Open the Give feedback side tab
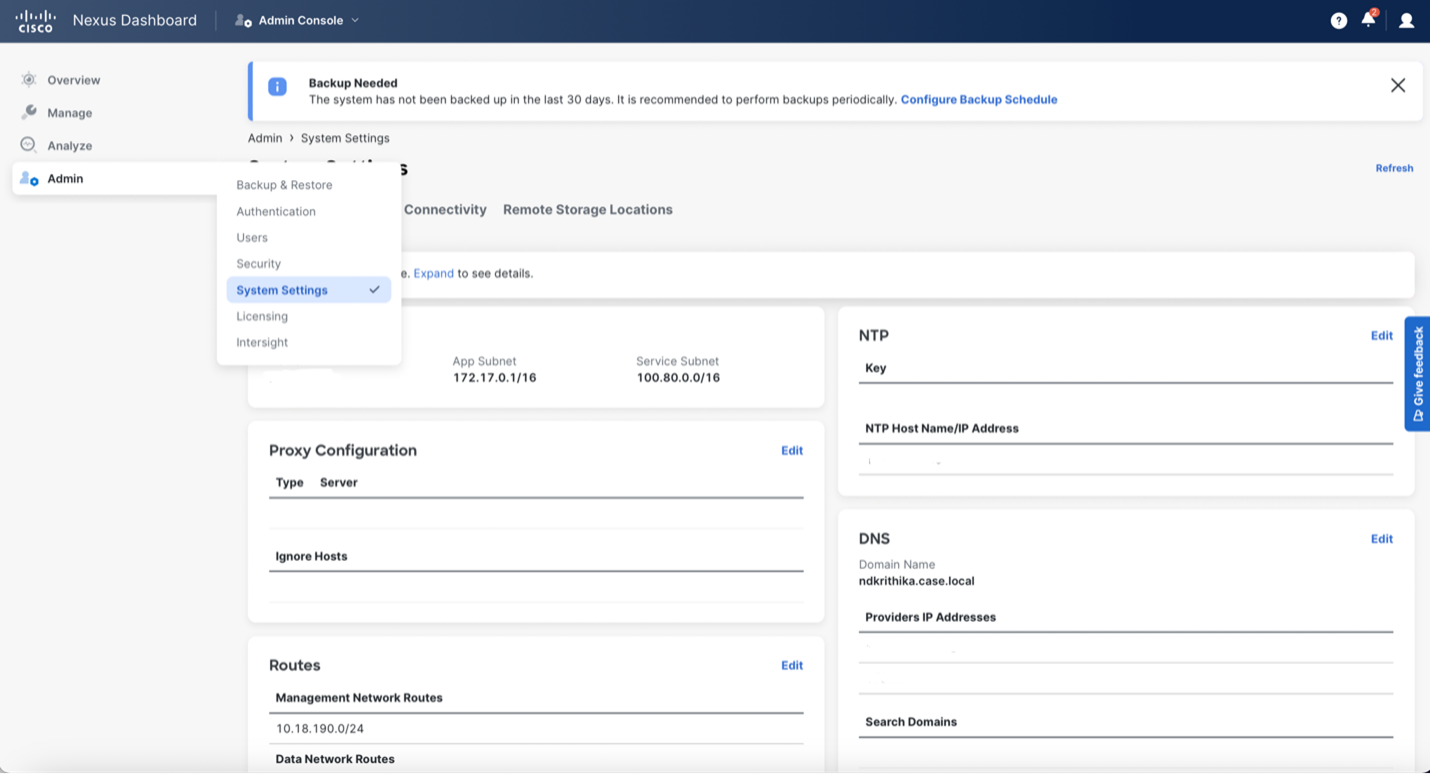This screenshot has height=776, width=1430. [1417, 374]
